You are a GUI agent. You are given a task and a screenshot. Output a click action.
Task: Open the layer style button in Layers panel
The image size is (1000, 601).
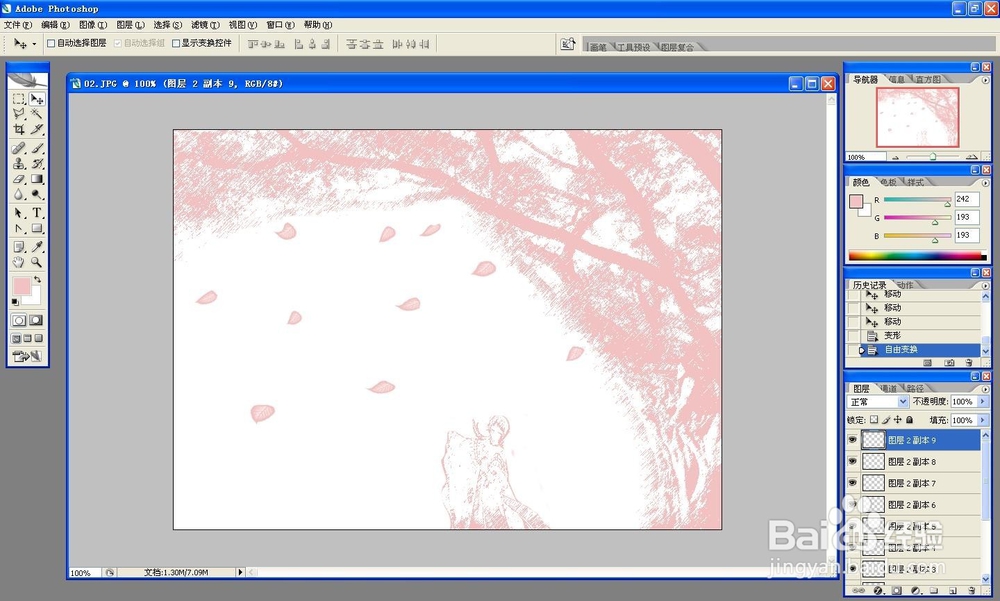[x=878, y=591]
